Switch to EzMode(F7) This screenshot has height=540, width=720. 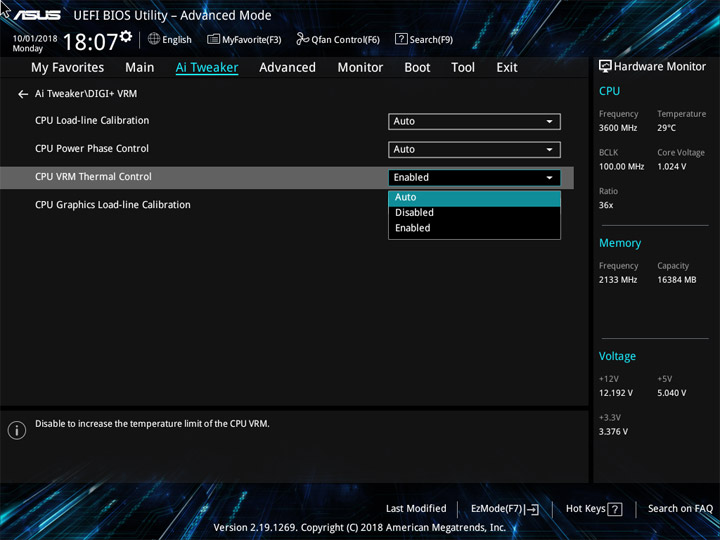[x=496, y=509]
